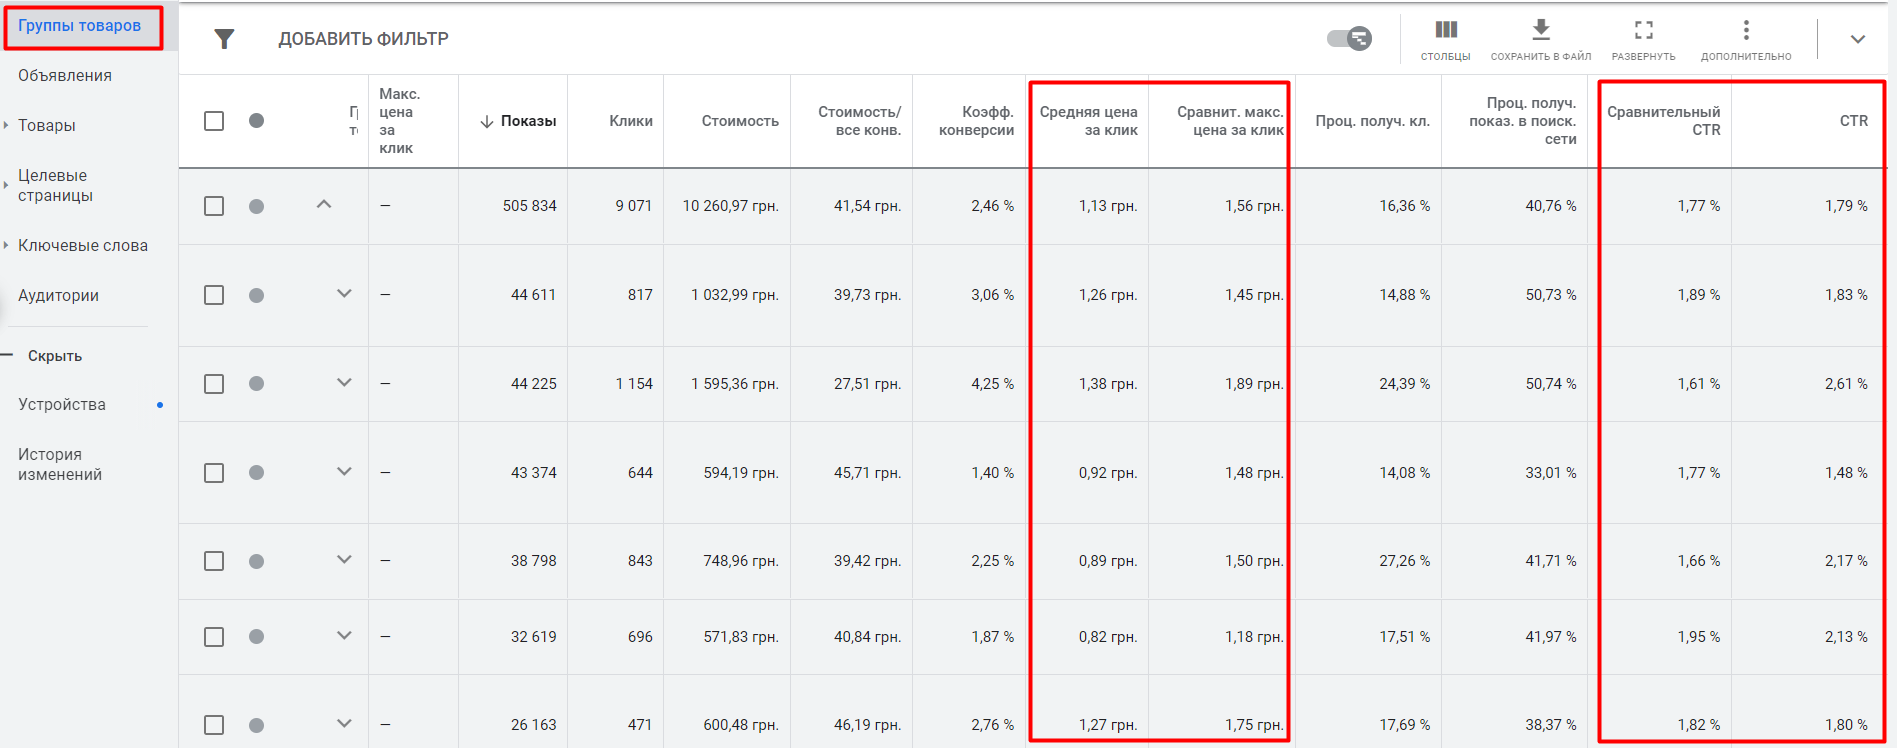
Task: Sort by the Клики column header
Action: (x=630, y=121)
